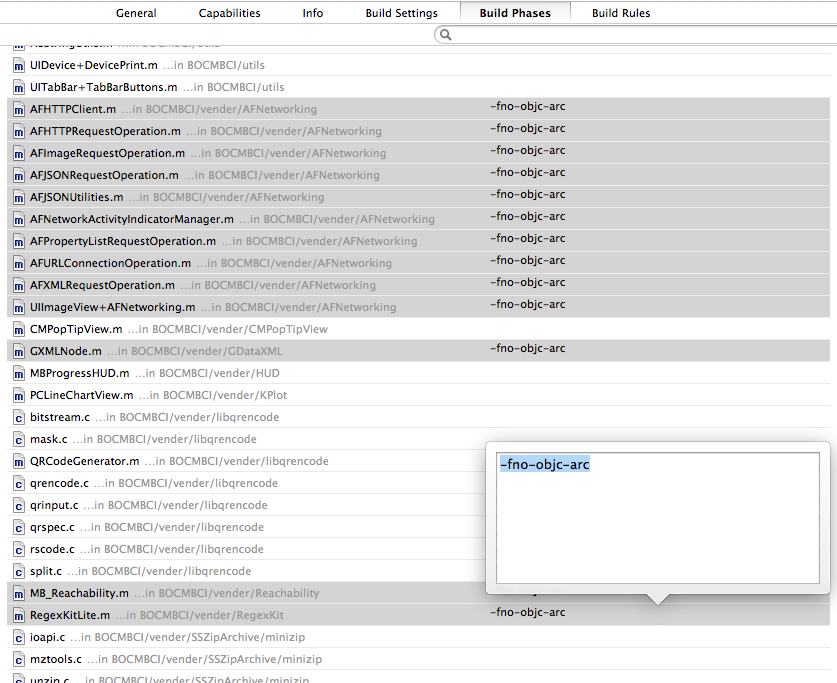Click AFHTTPRequestOperation.m file icon
Image resolution: width=837 pixels, height=683 pixels.
19,131
